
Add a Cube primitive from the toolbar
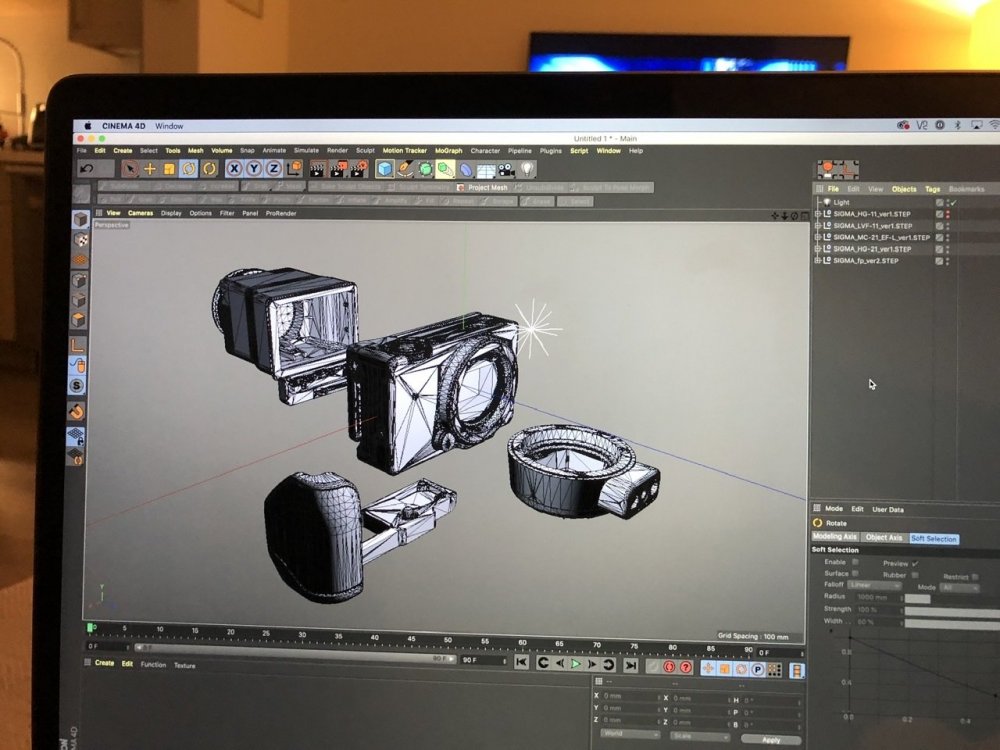385,169
